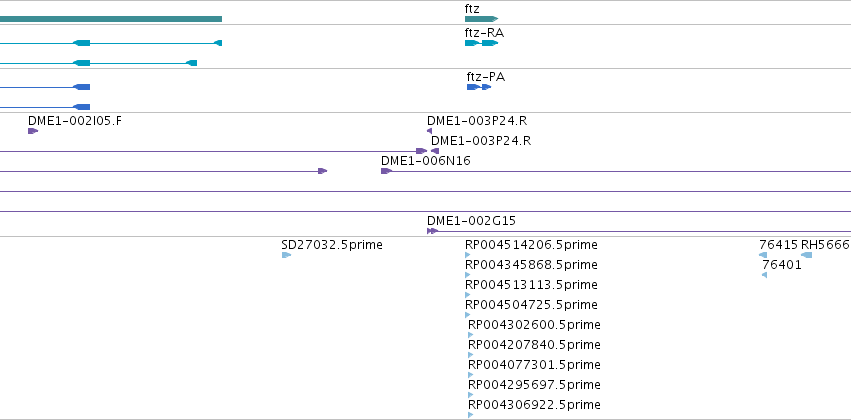The width and height of the screenshot is (851, 420).
Task: Click the DME1-002G15 label
Action: (x=471, y=221)
